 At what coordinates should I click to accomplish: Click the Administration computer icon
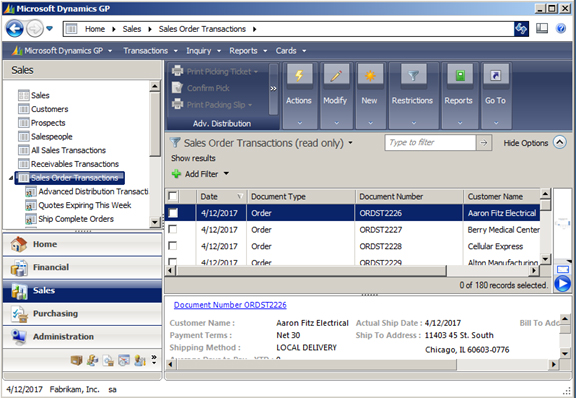[x=19, y=337]
